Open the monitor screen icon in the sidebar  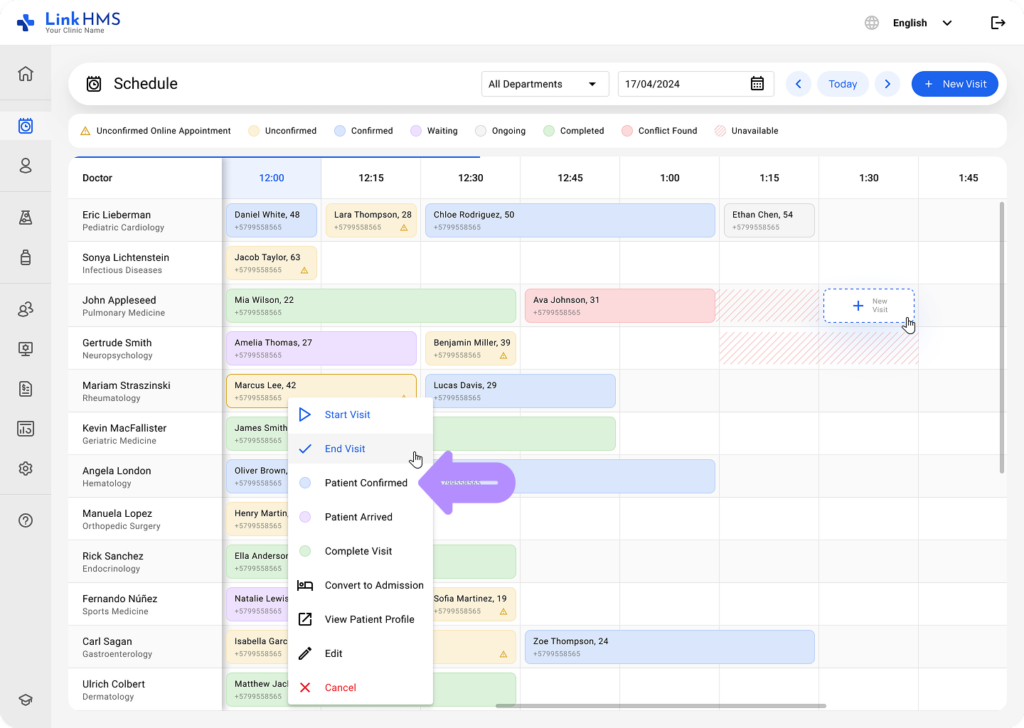(x=25, y=349)
